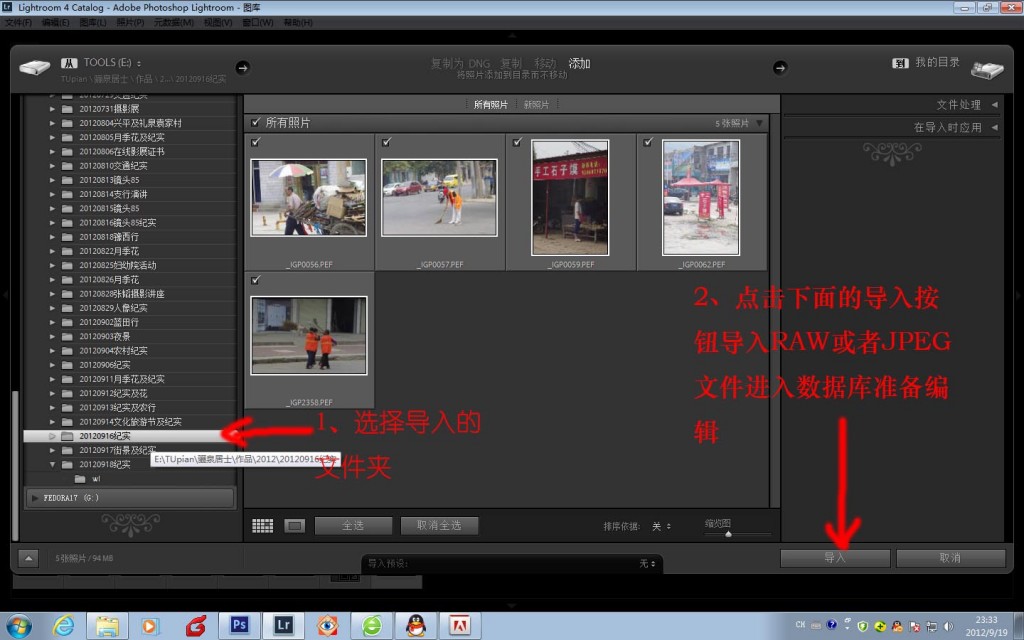Select the 添加 import mode
This screenshot has height=640, width=1024.
579,63
